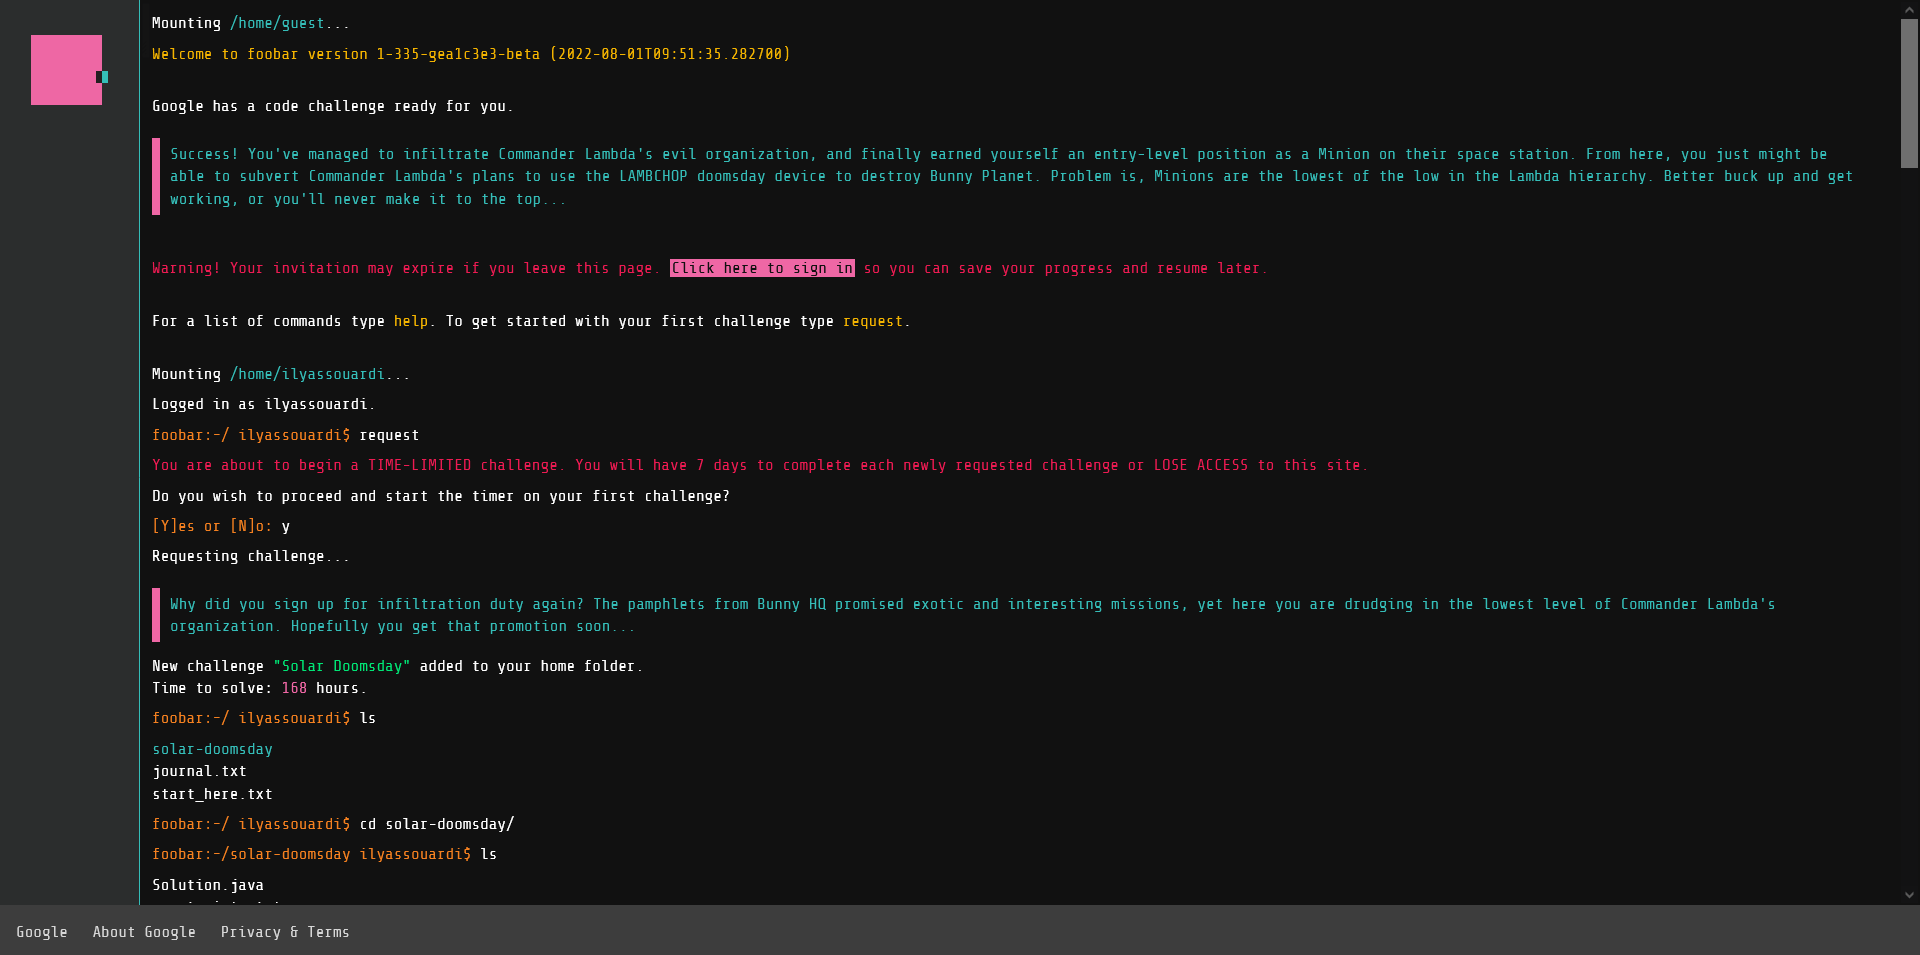Click 'Google has a code challenge' line
Viewport: 1920px width, 955px height.
(333, 106)
